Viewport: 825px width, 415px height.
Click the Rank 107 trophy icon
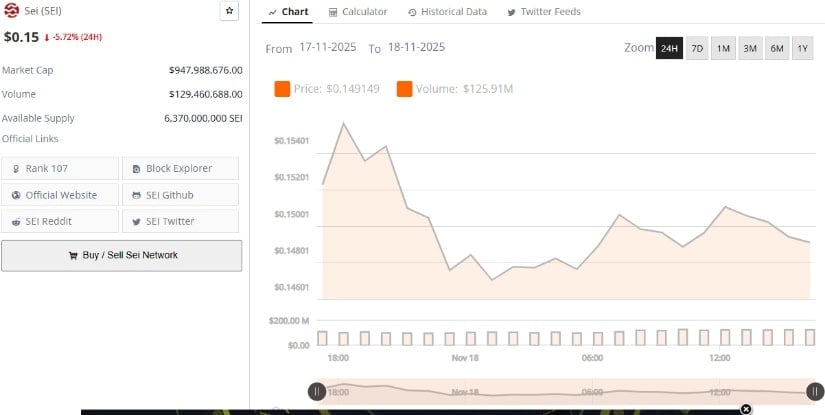pos(17,168)
